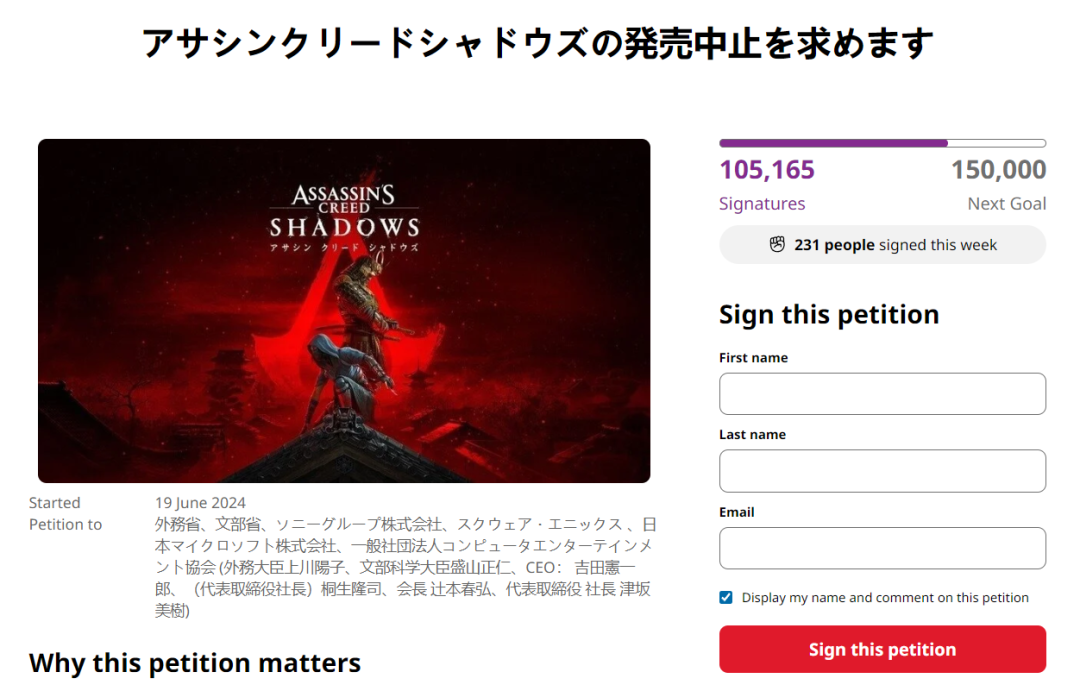The image size is (1080, 691).
Task: Click the Japanese petition title heading
Action: coord(538,43)
